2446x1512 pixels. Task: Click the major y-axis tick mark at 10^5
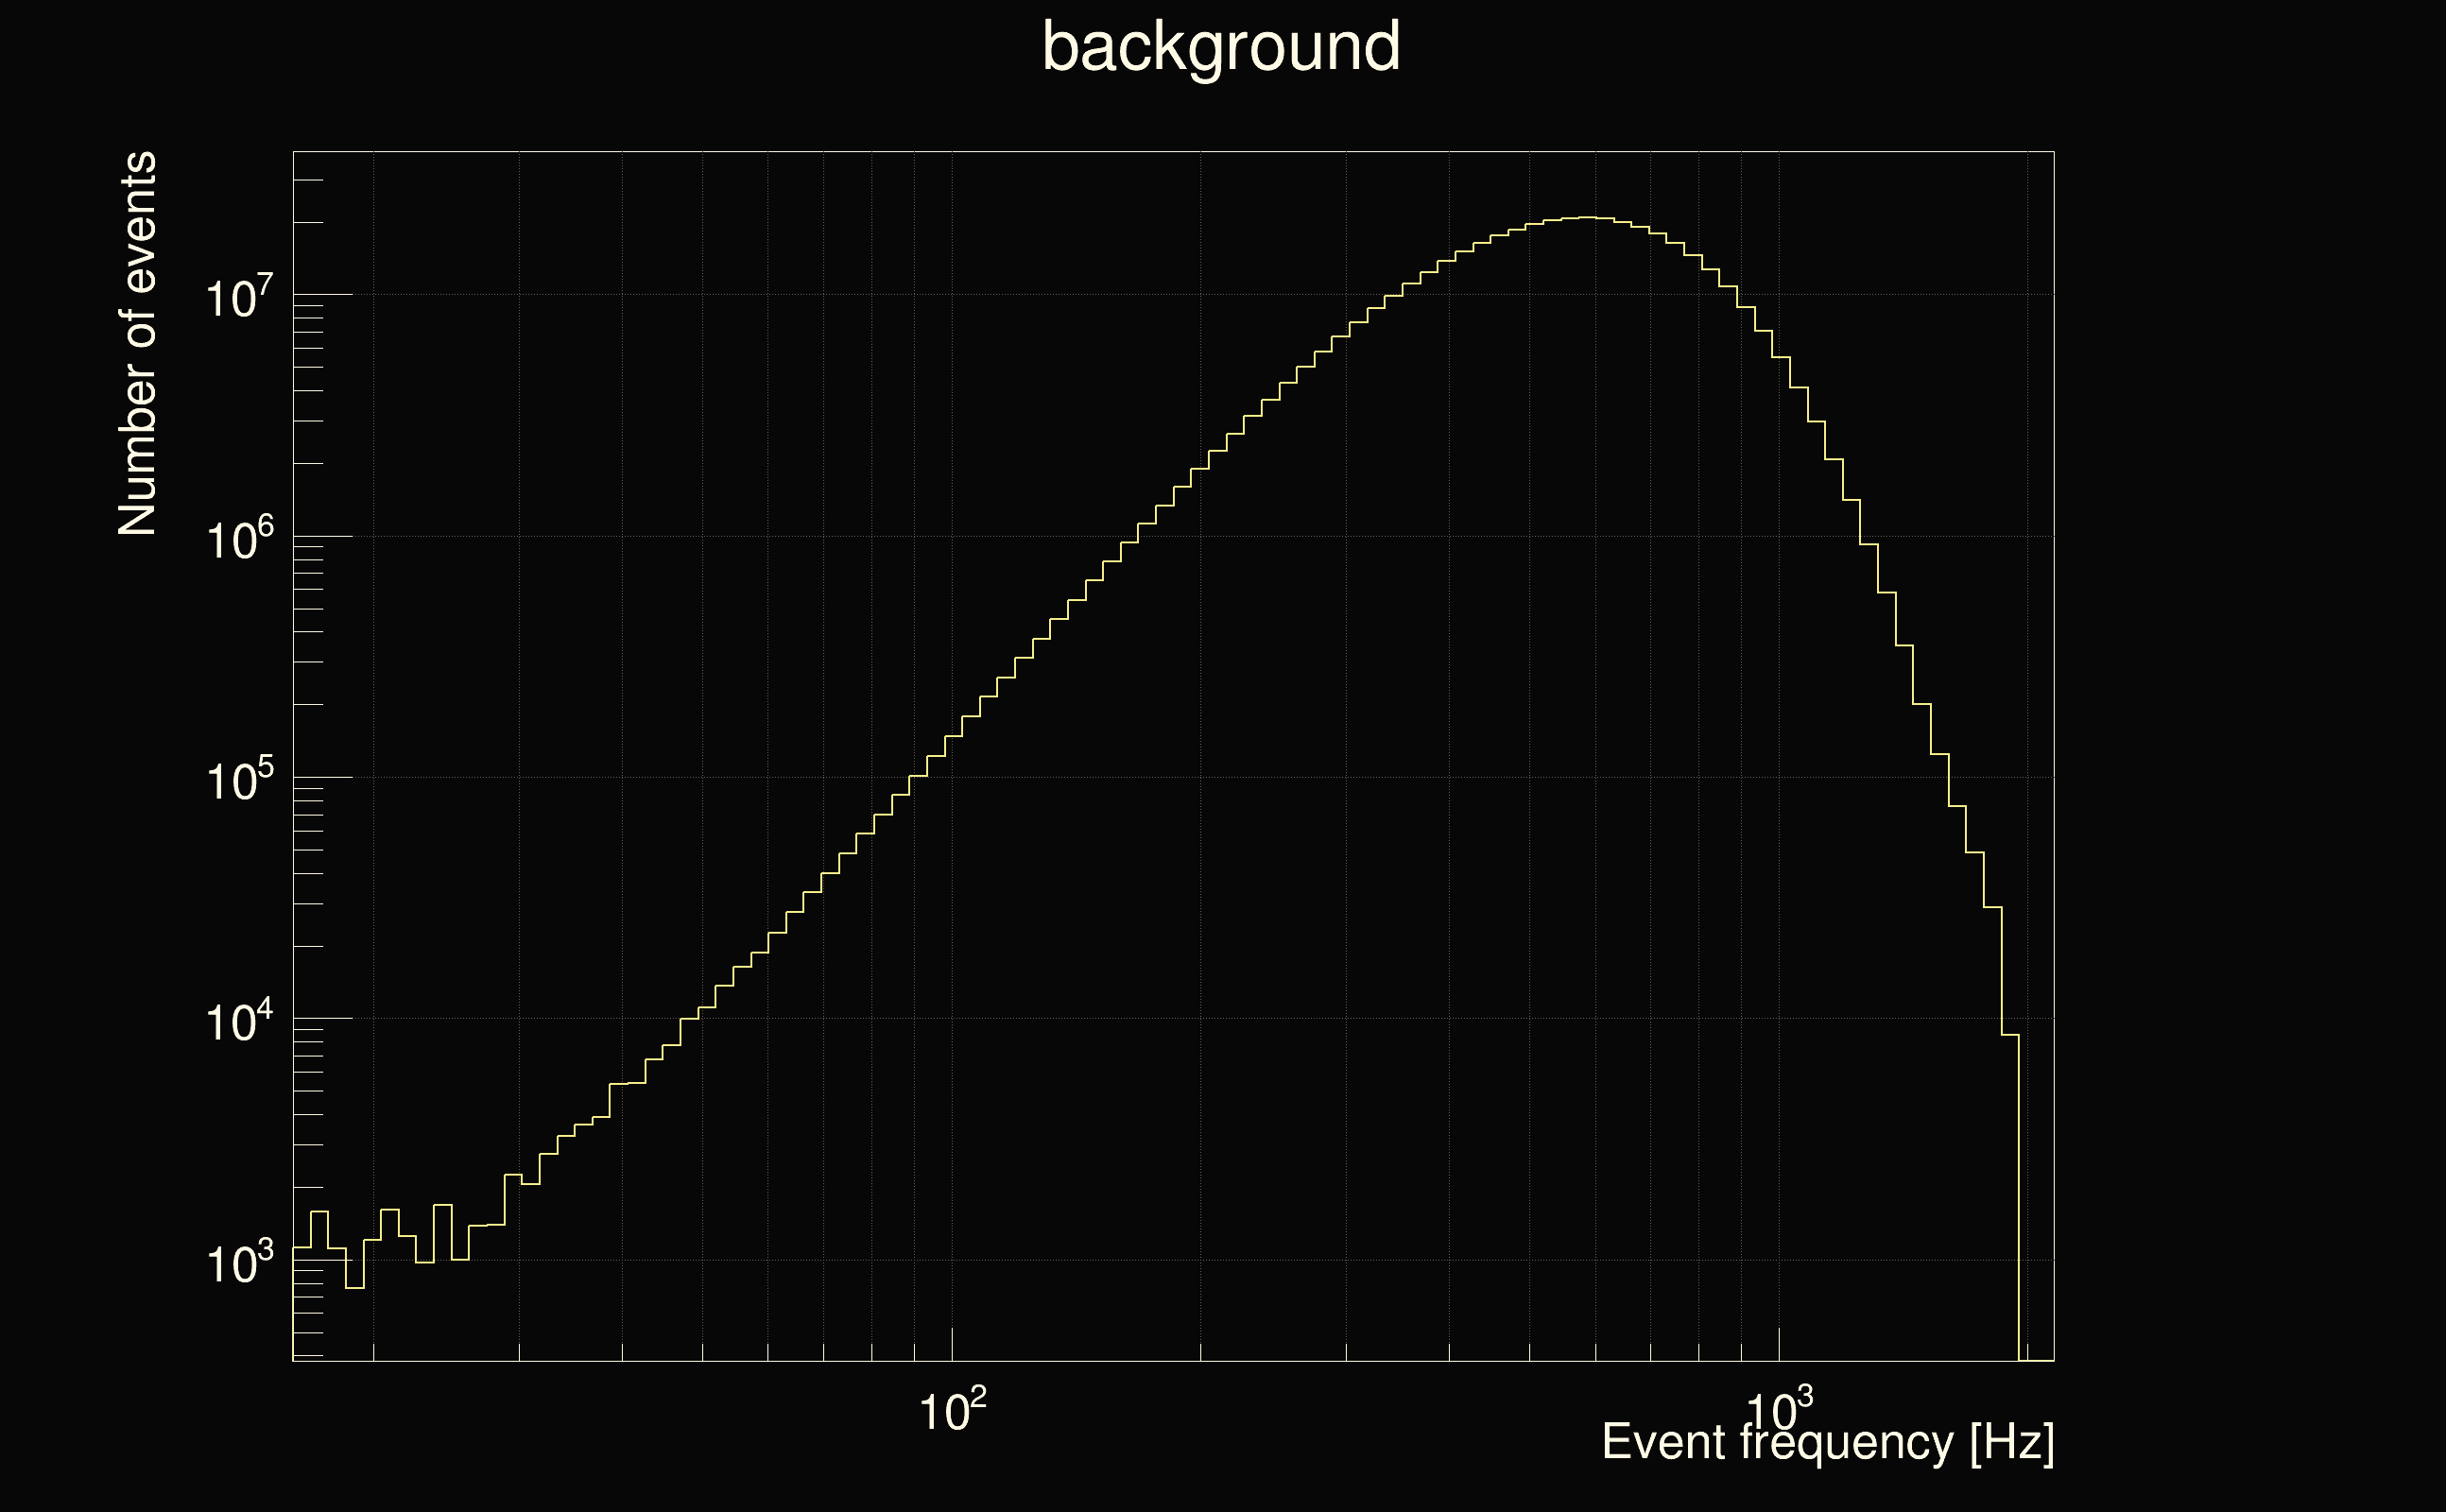tap(323, 777)
